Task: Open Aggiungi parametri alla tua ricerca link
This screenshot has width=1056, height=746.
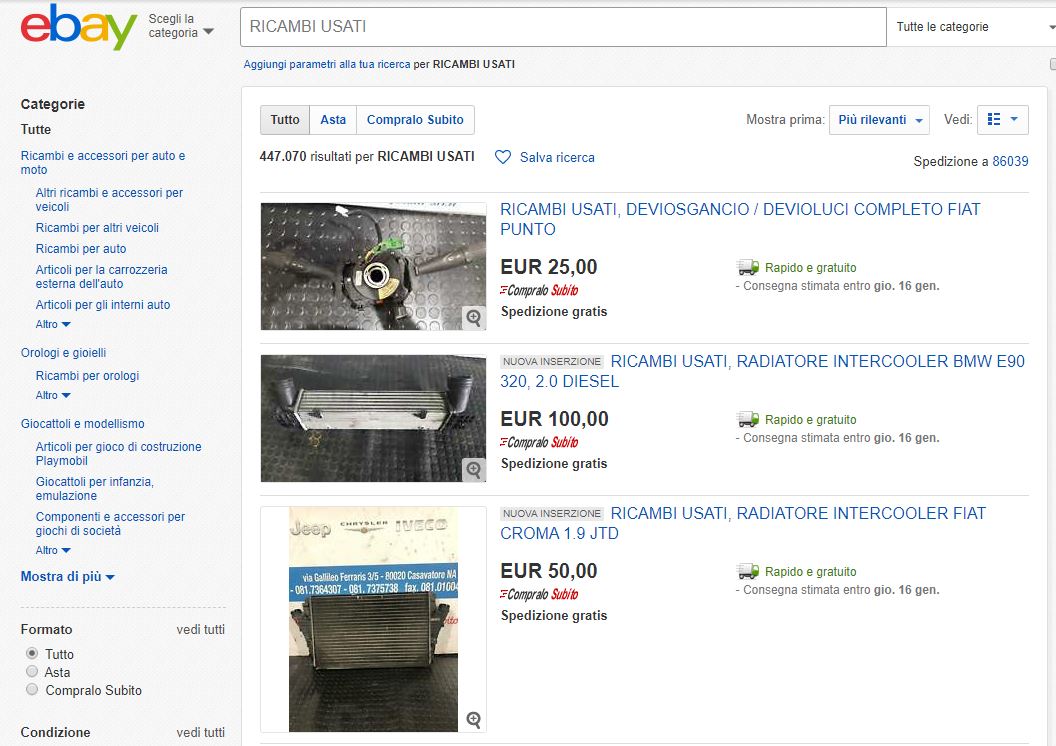Action: tap(327, 65)
